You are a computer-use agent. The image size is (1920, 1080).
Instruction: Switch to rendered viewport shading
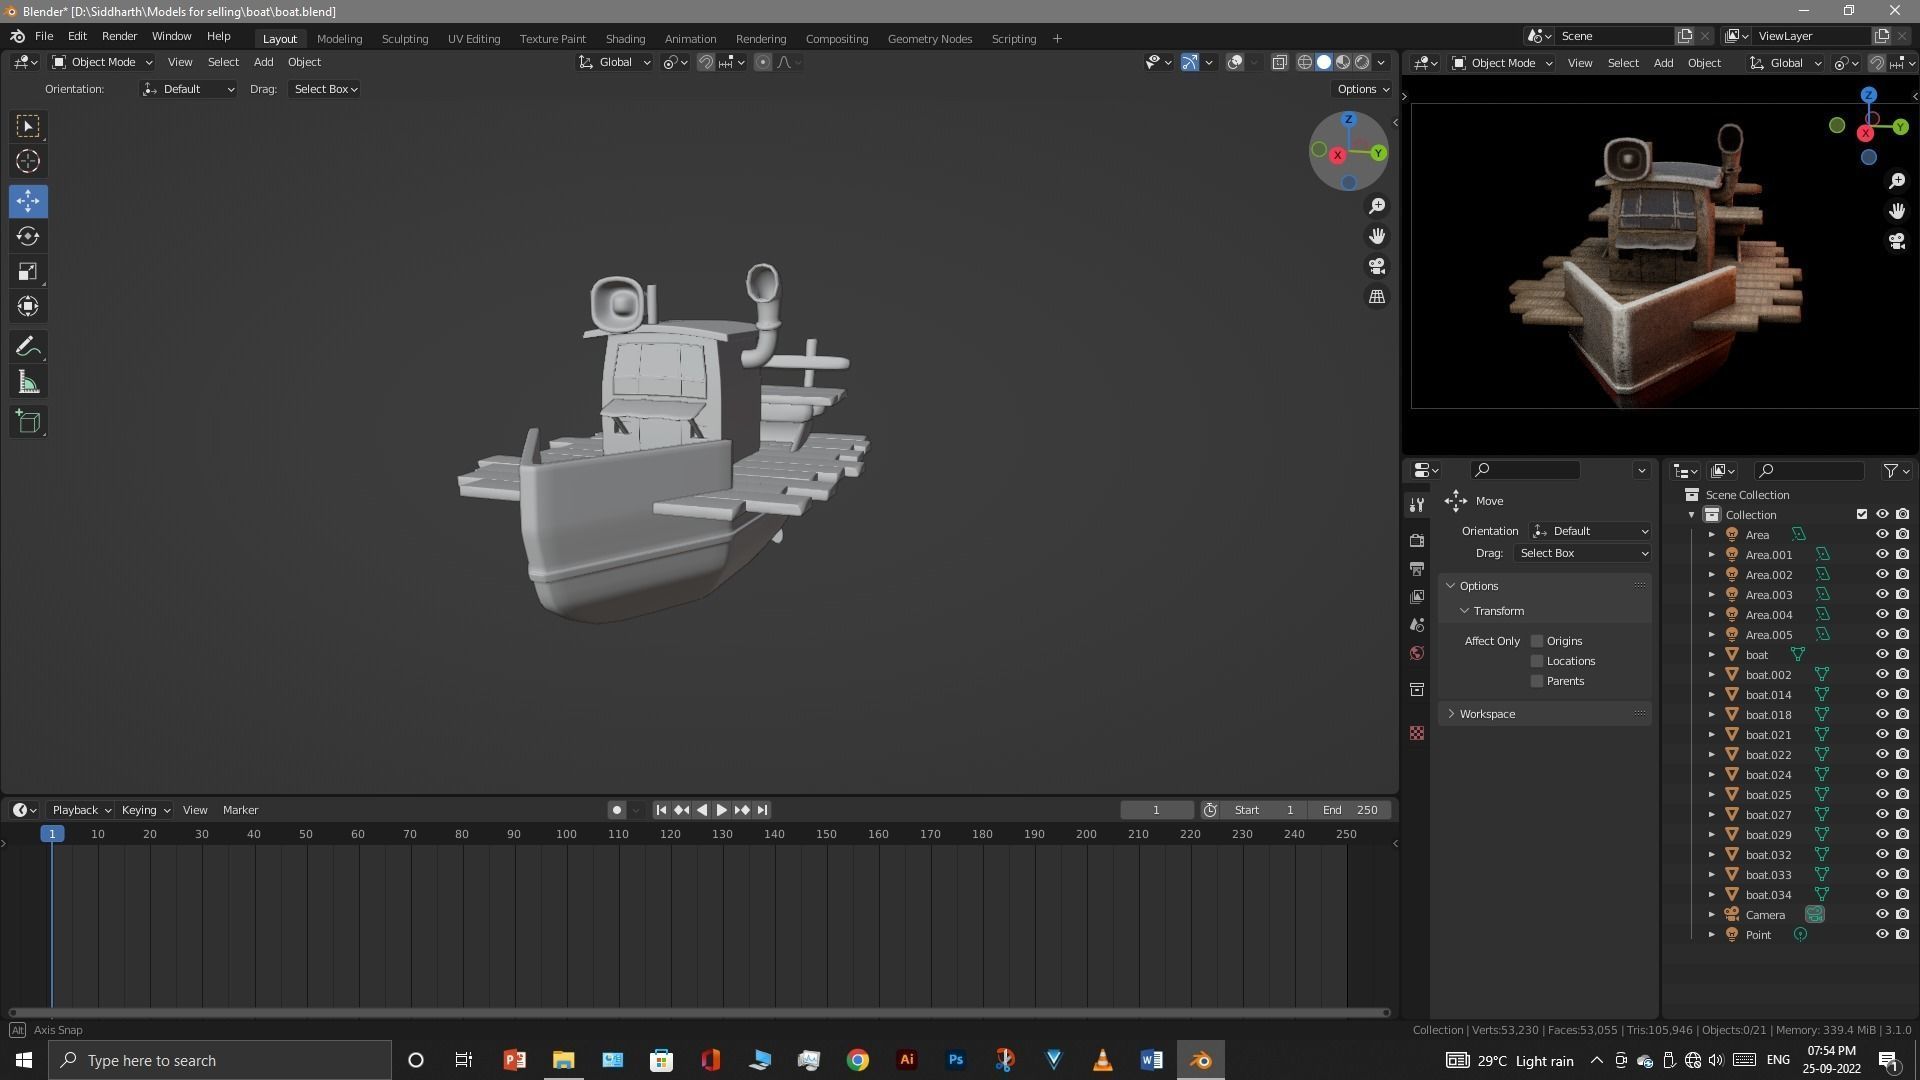coord(1362,62)
